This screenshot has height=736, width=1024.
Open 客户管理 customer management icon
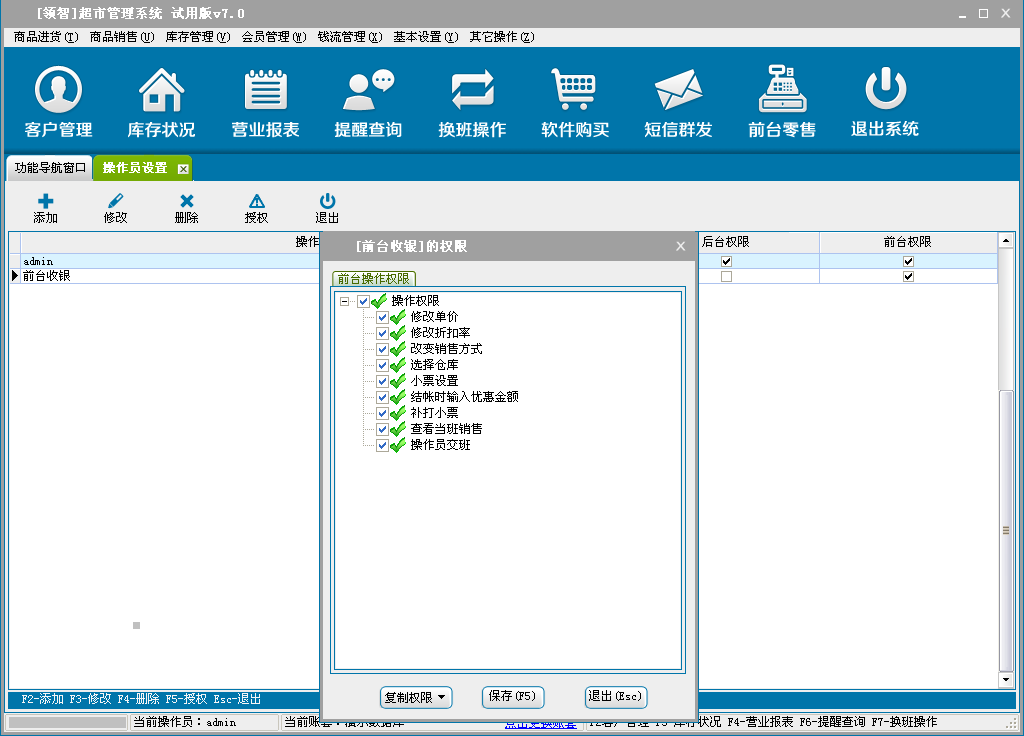point(58,101)
